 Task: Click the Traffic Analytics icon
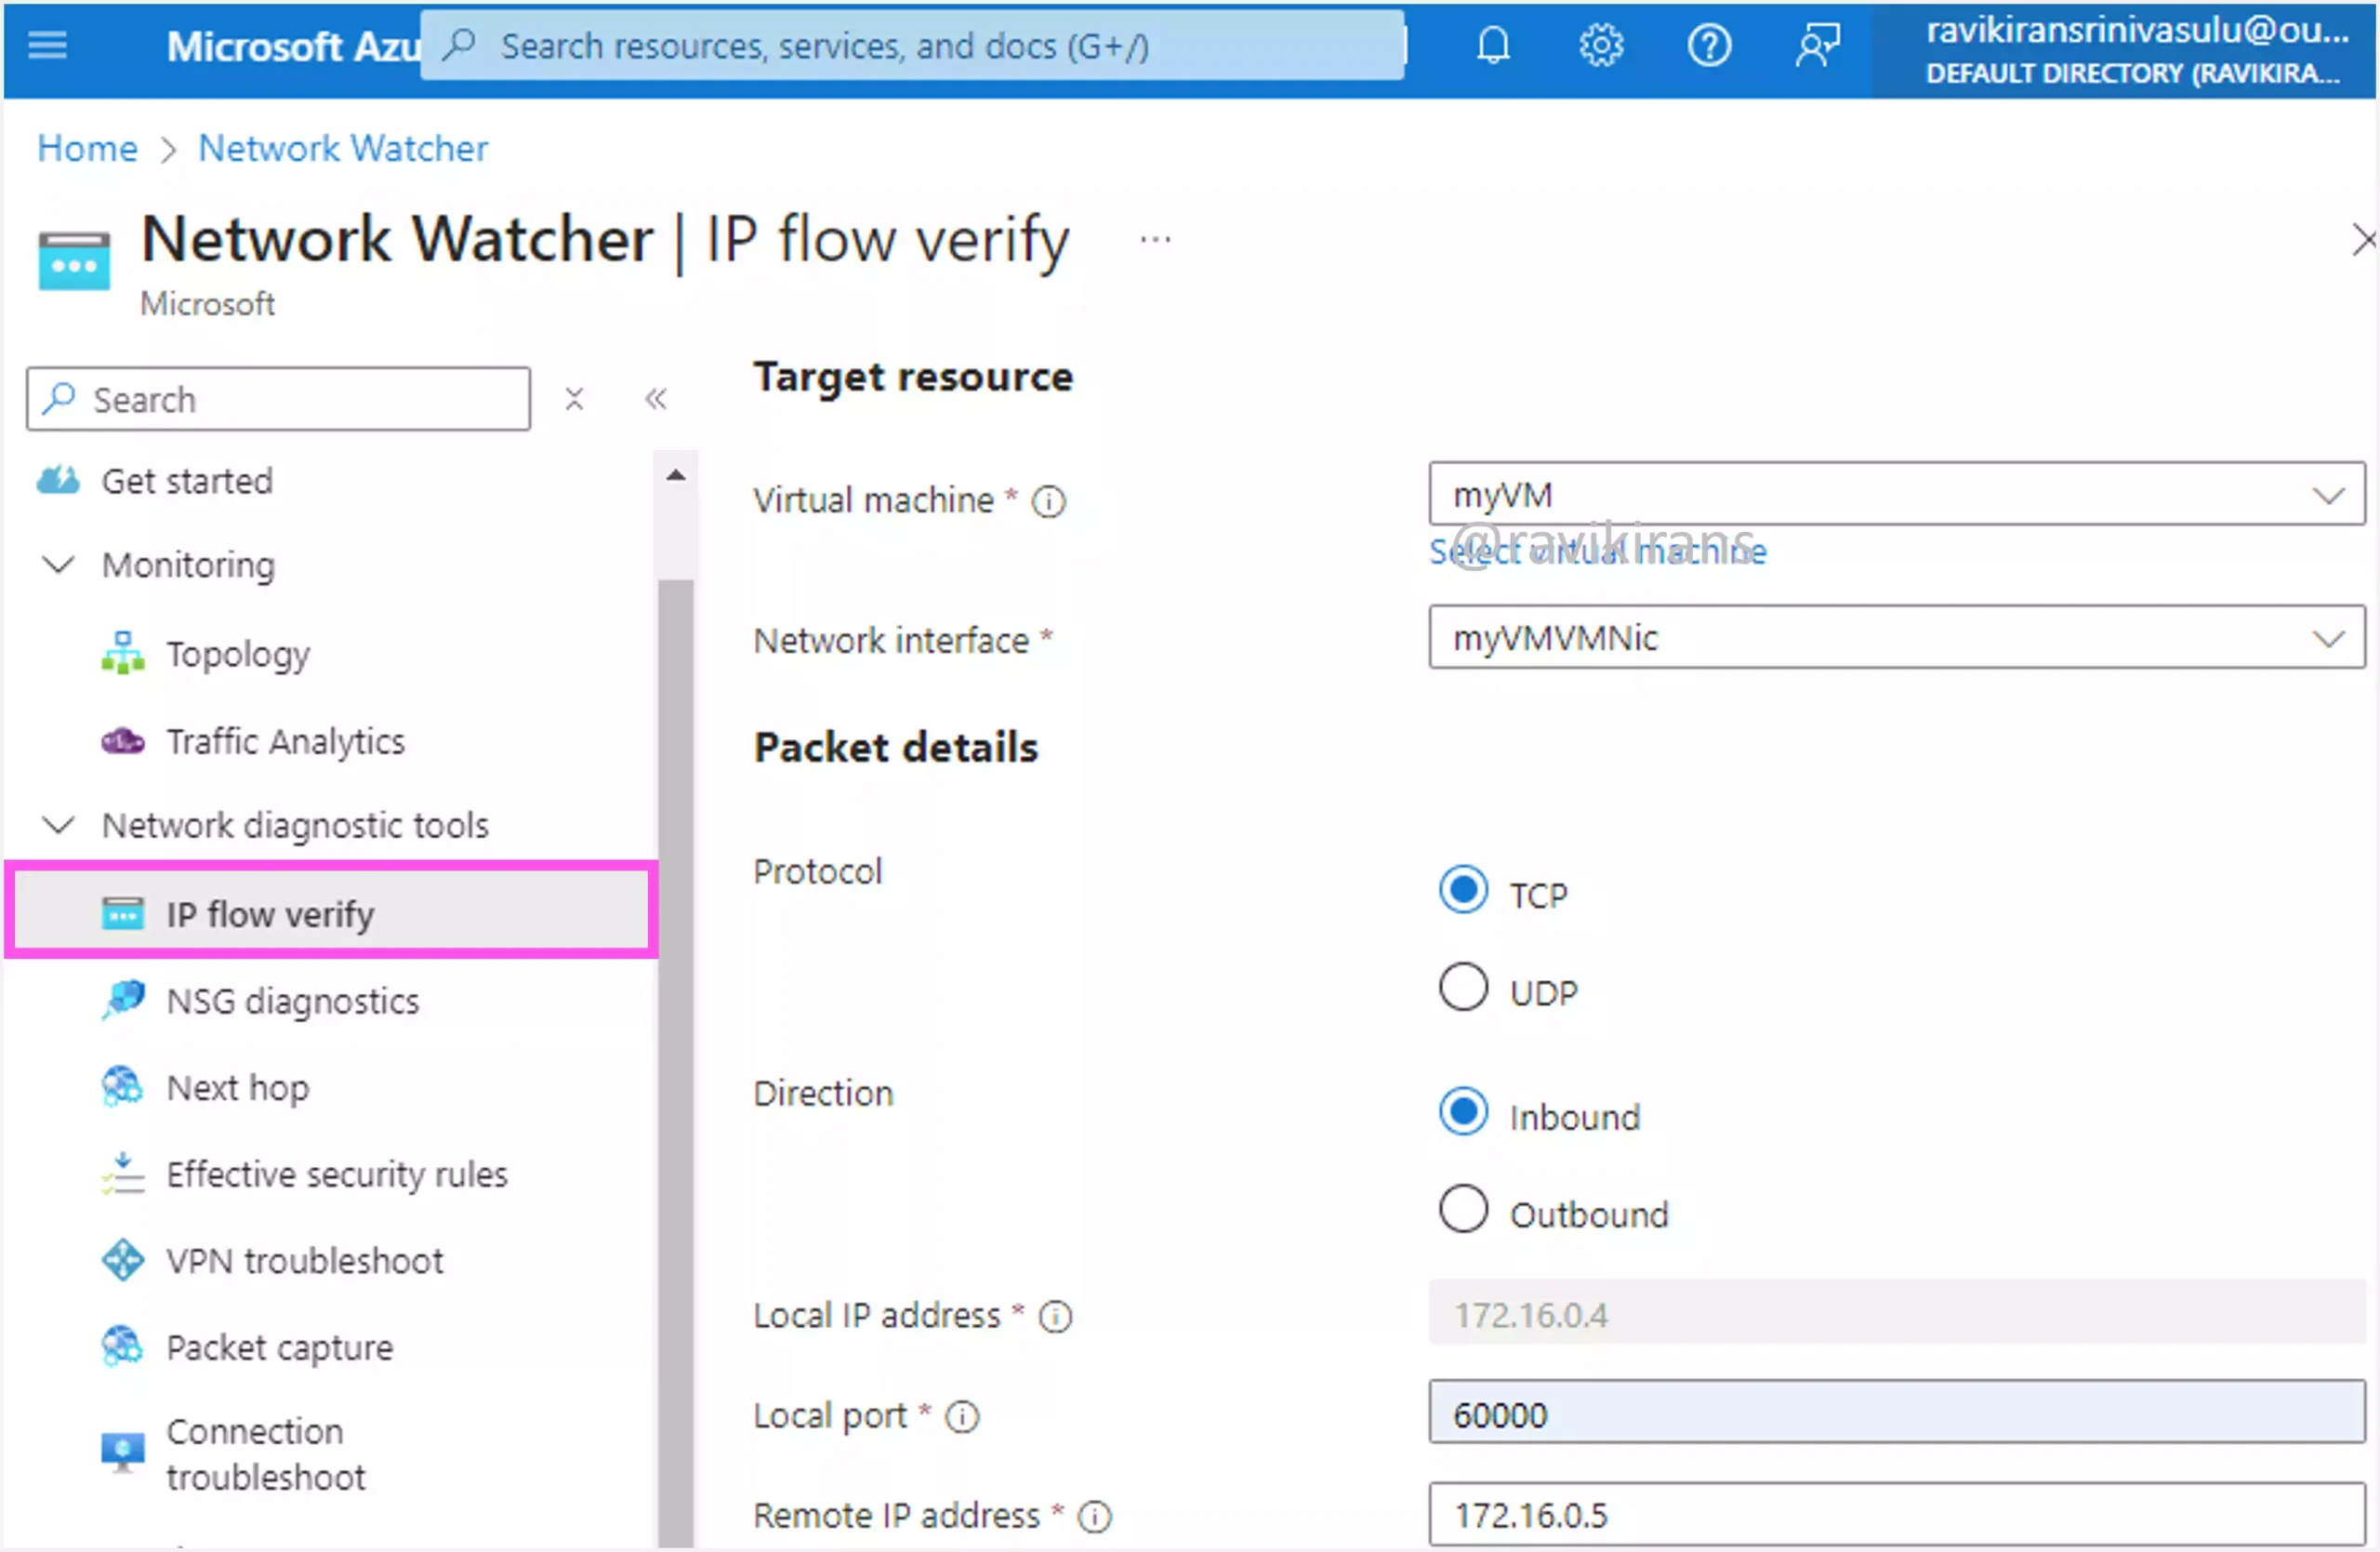[x=123, y=741]
